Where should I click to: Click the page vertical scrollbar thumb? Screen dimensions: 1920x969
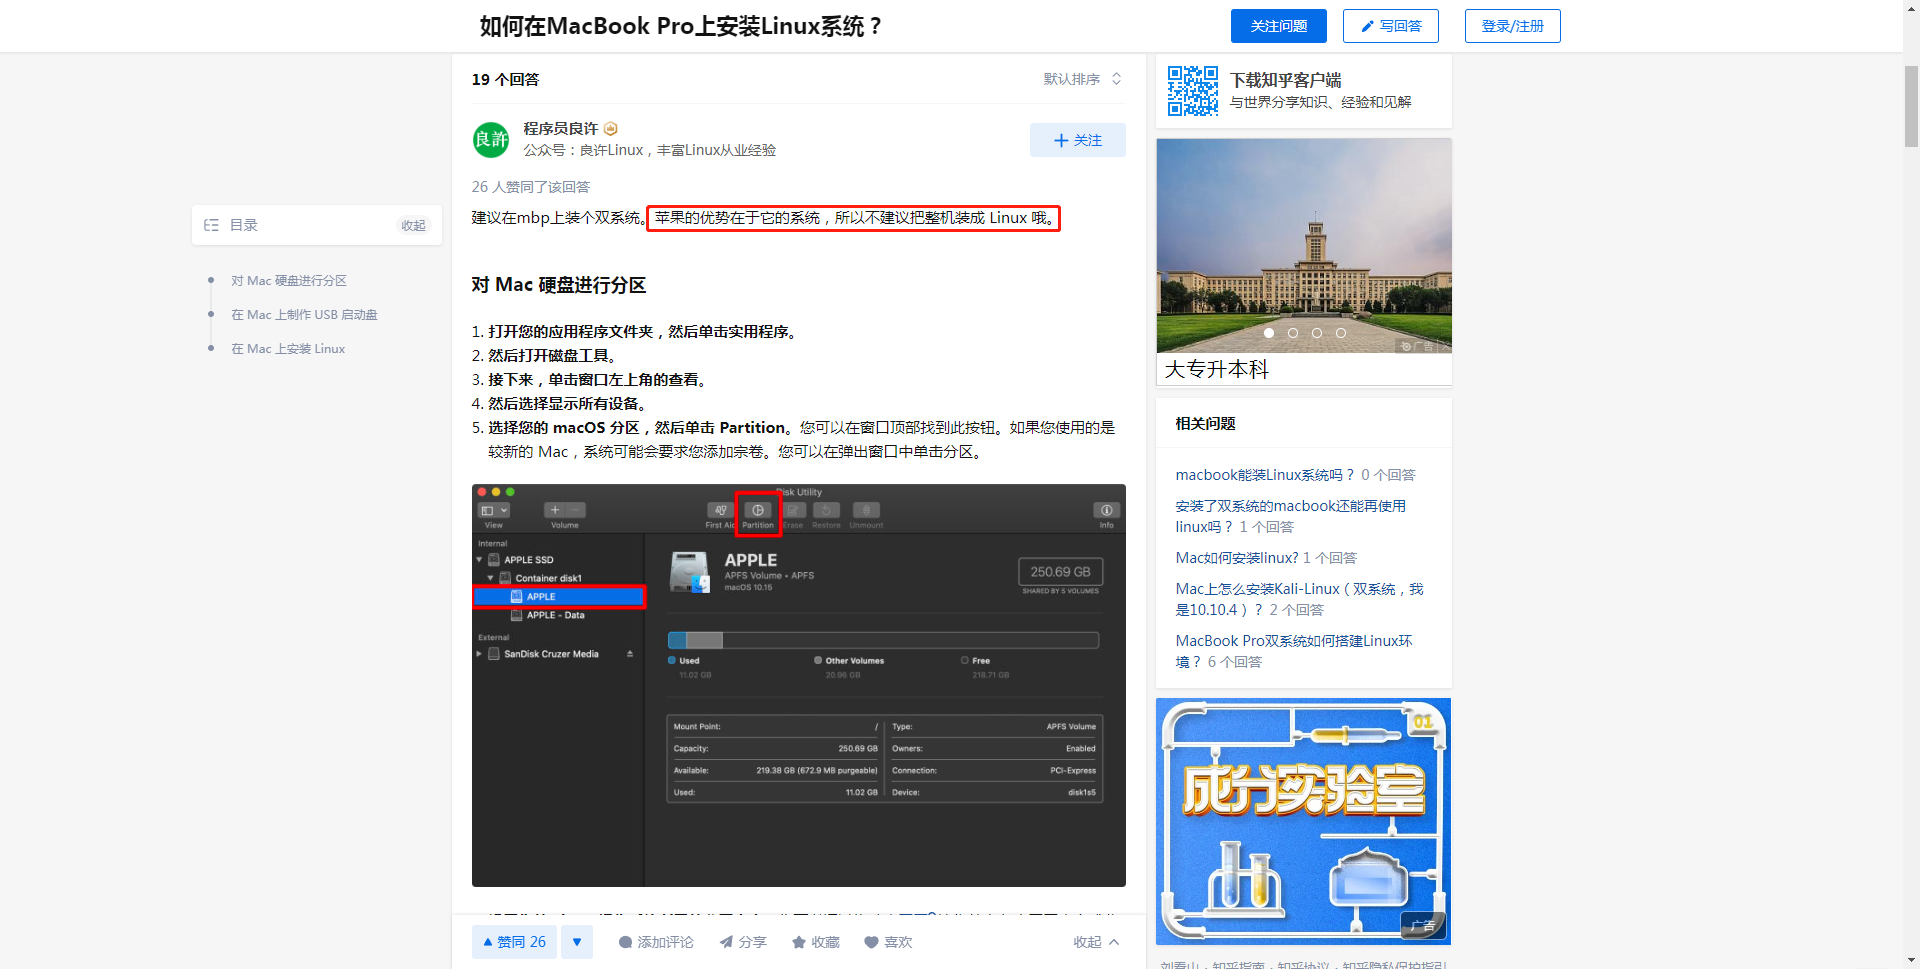click(1911, 106)
